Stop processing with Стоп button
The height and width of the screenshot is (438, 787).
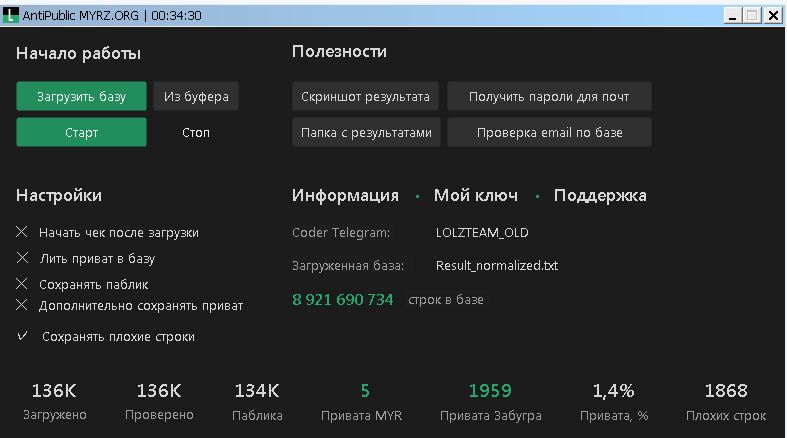tap(196, 133)
